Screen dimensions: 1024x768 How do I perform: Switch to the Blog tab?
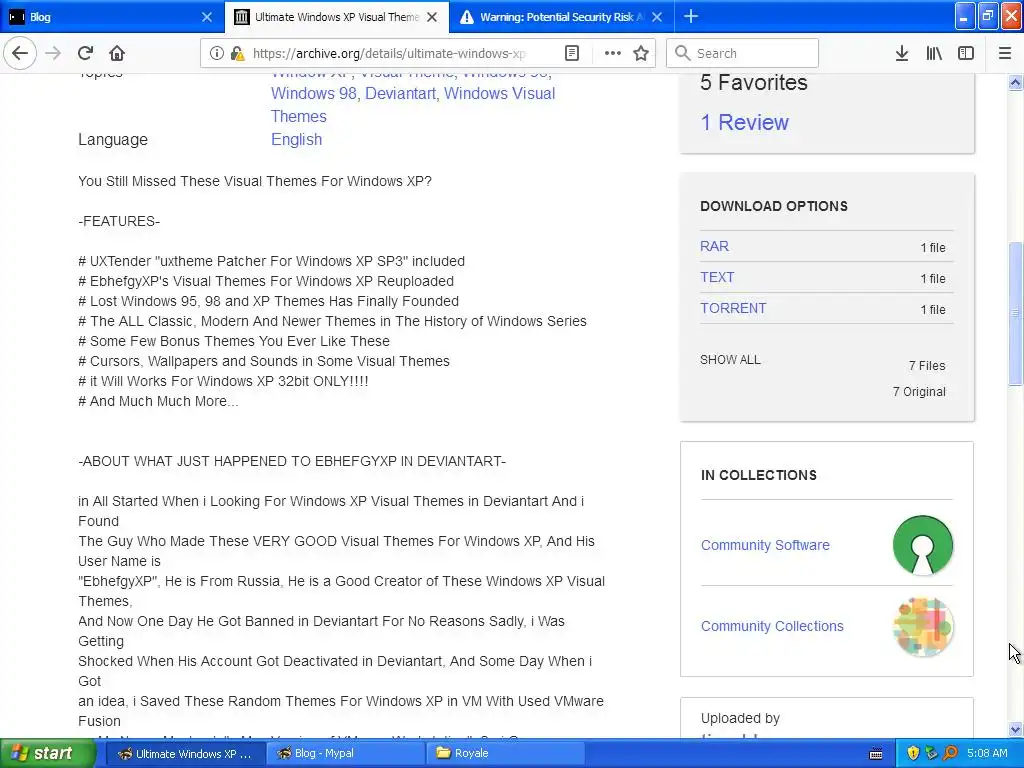point(111,17)
